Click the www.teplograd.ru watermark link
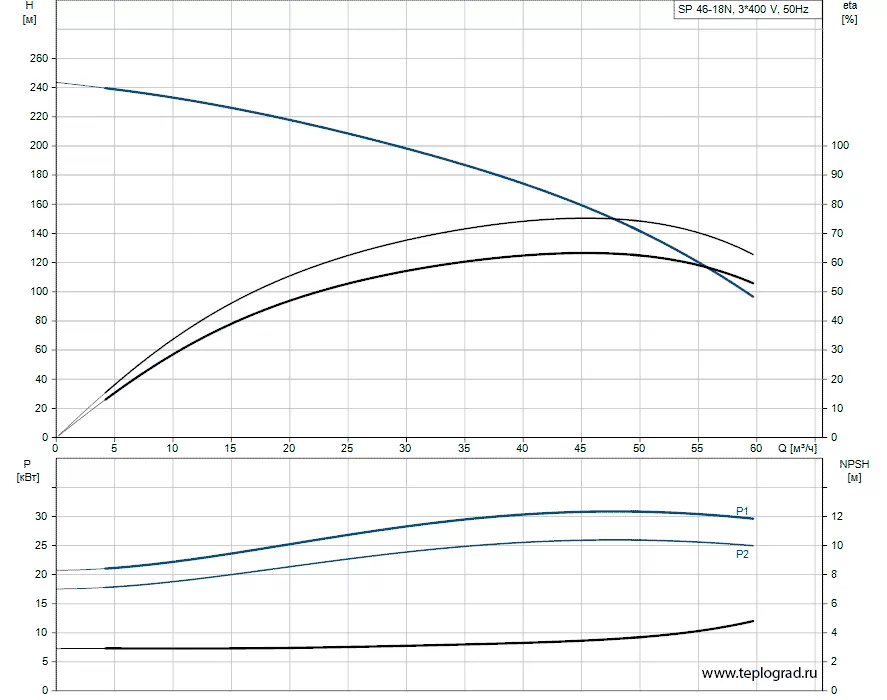887x700 pixels. click(x=759, y=673)
